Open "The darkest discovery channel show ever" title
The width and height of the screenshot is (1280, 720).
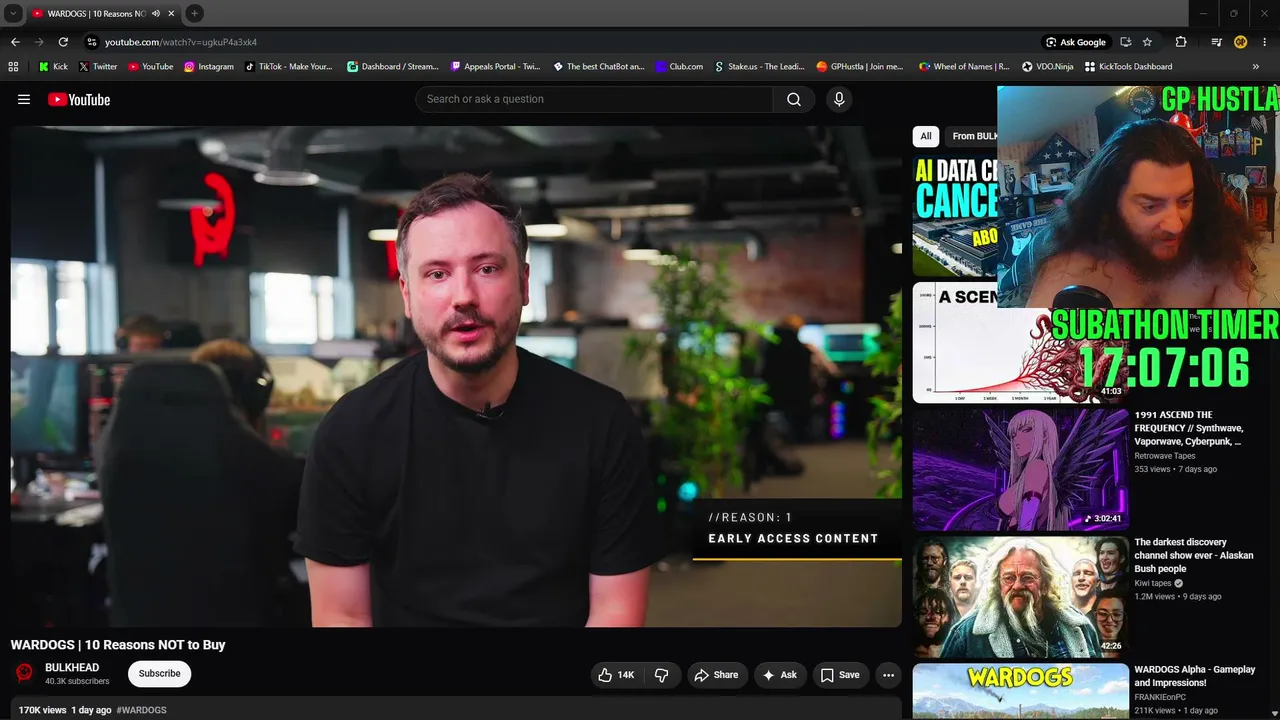click(1194, 555)
